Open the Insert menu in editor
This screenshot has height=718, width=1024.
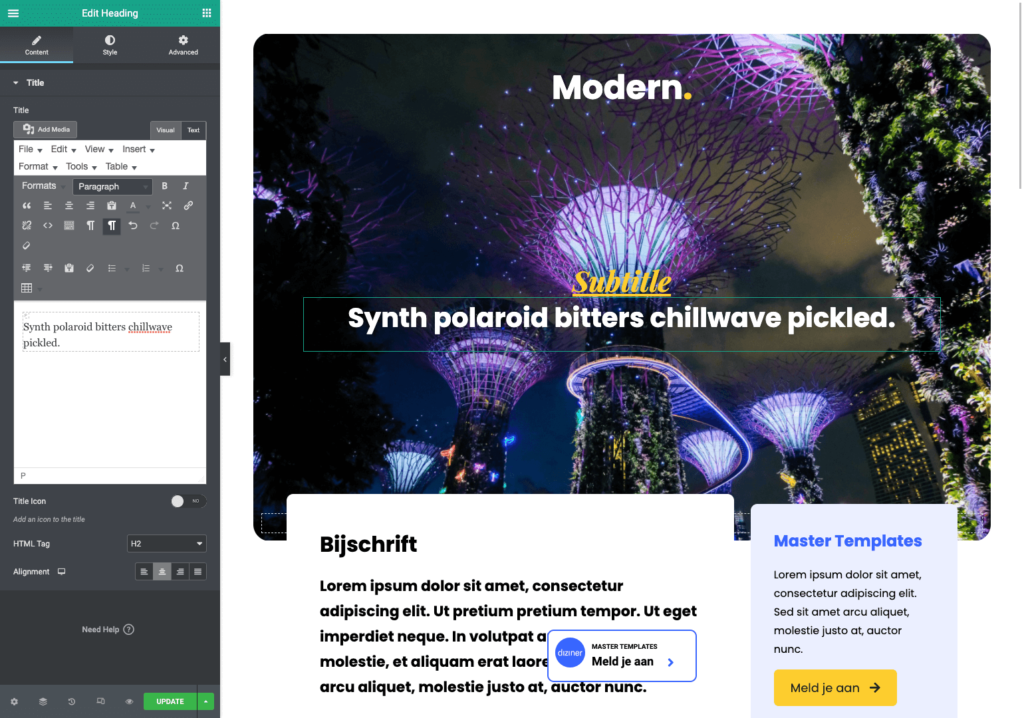tap(137, 149)
